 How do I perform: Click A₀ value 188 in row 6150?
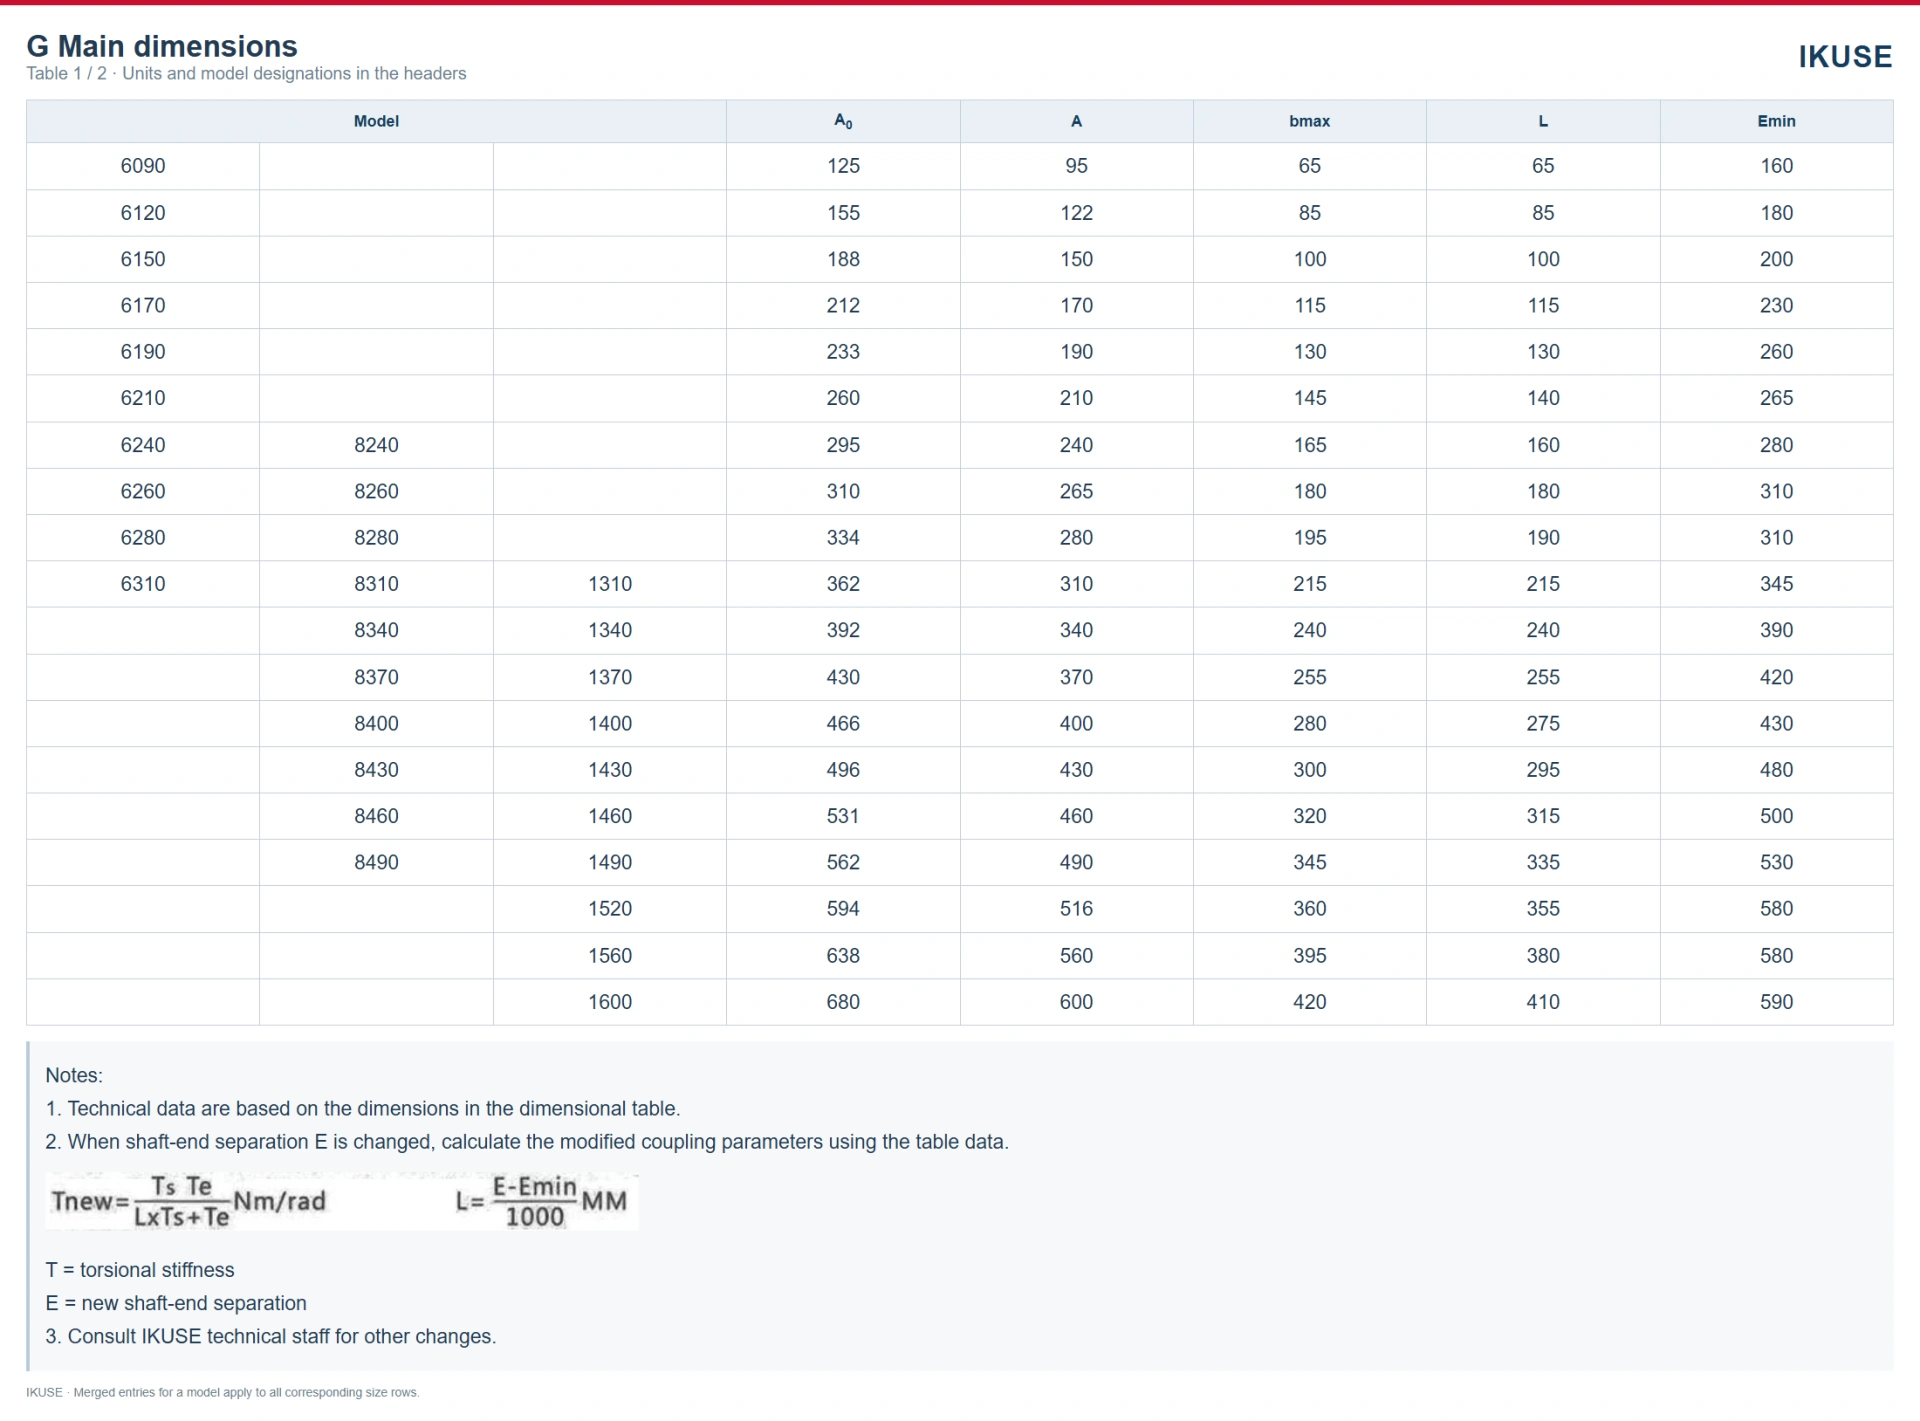tap(843, 259)
